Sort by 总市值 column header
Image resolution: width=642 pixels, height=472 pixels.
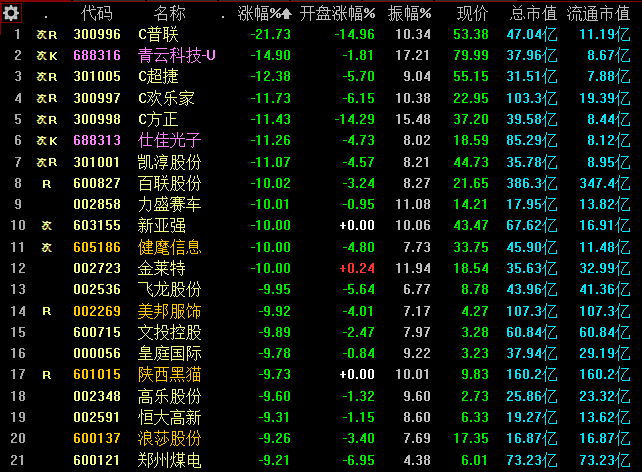click(533, 14)
